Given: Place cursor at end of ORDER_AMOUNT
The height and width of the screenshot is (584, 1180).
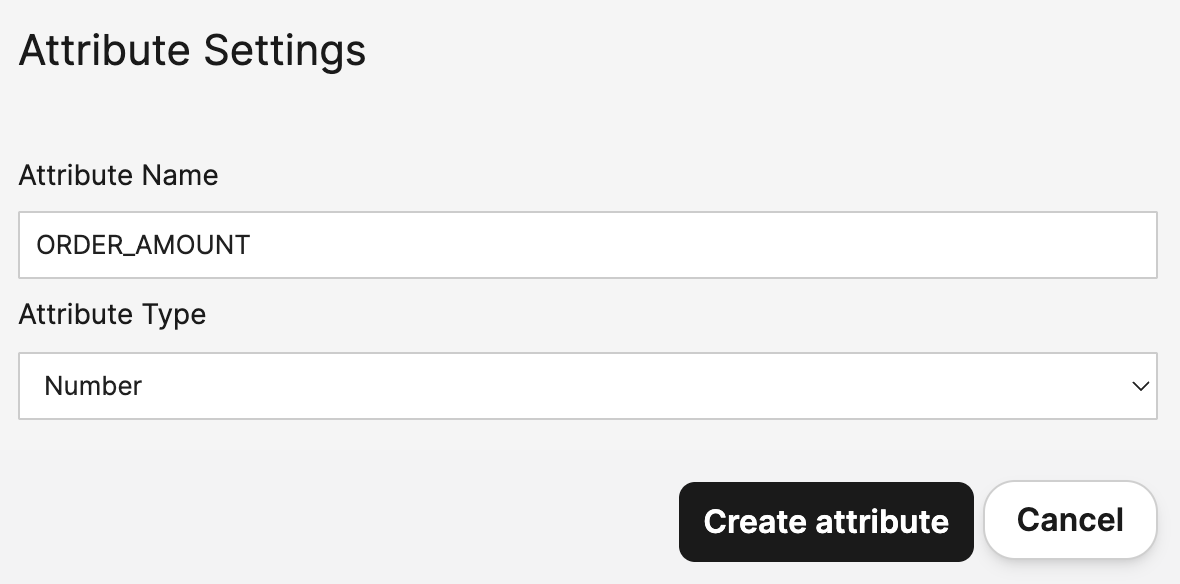Looking at the screenshot, I should [x=251, y=245].
